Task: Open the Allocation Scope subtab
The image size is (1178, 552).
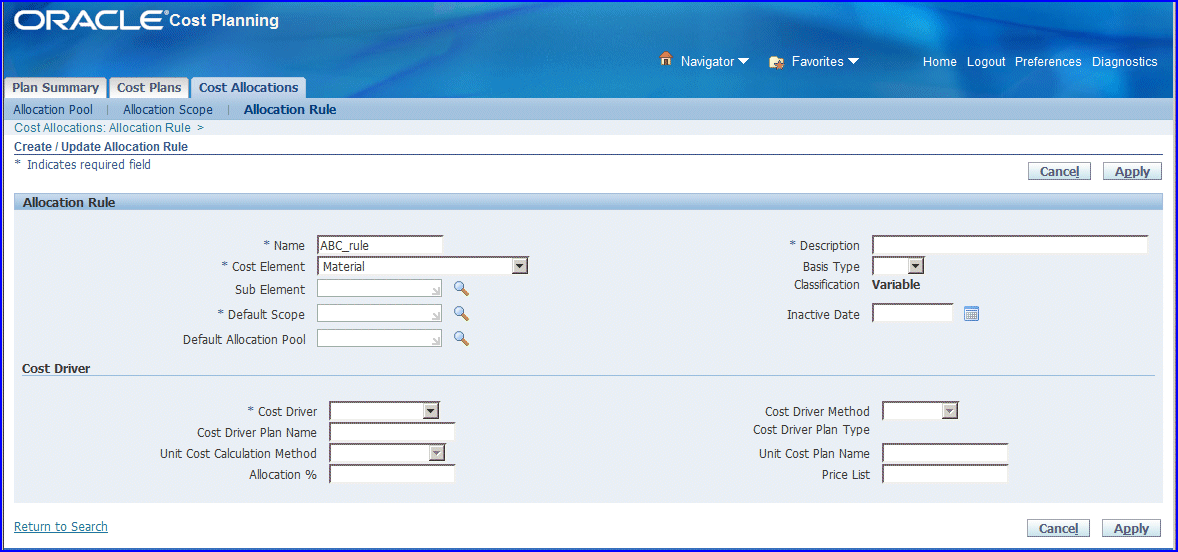Action: click(168, 110)
